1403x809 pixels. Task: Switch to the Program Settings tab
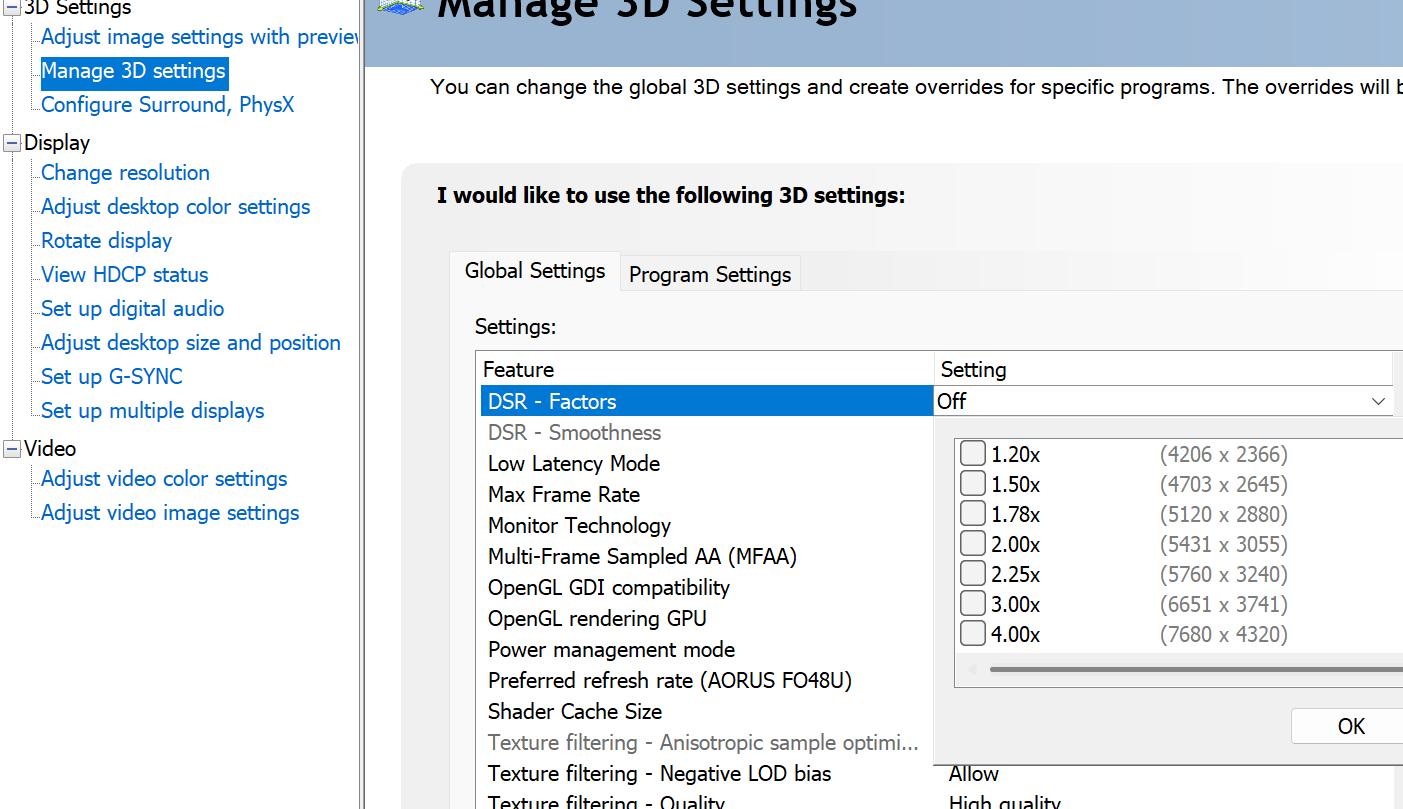click(710, 274)
